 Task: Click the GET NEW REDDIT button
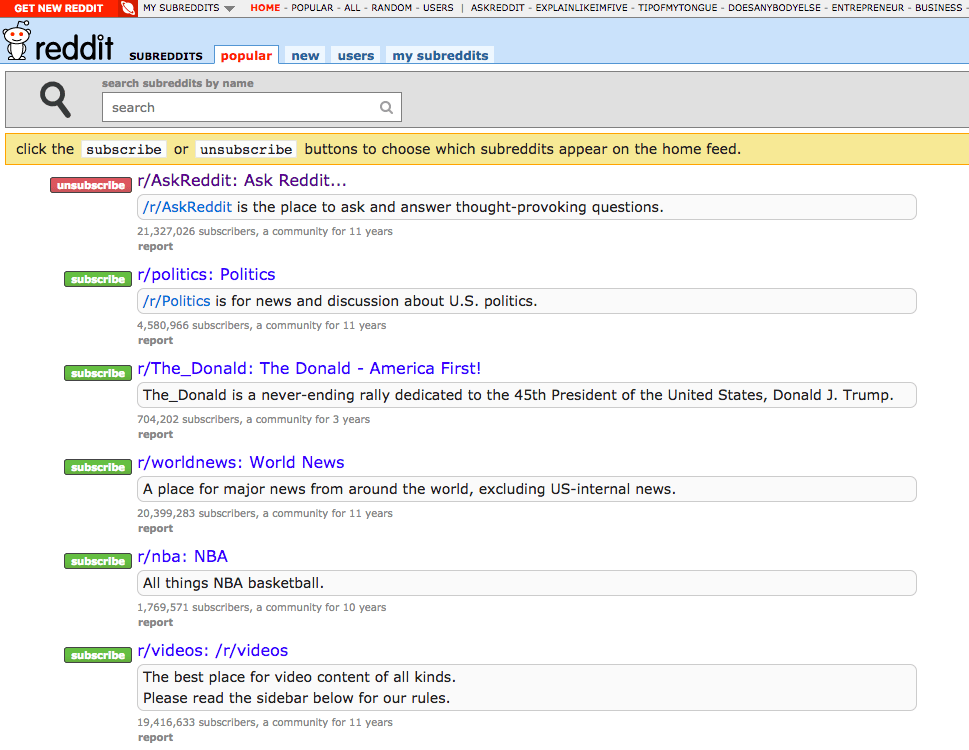[x=57, y=8]
